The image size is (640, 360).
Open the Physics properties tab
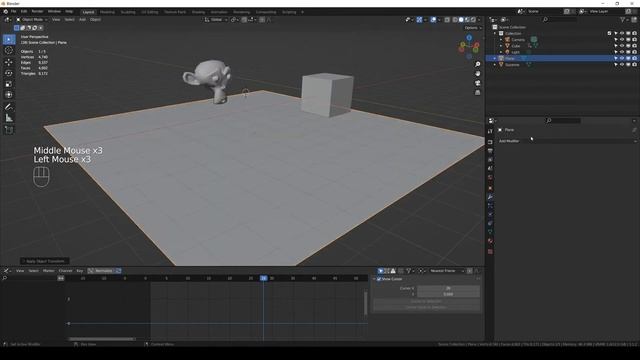tap(490, 215)
